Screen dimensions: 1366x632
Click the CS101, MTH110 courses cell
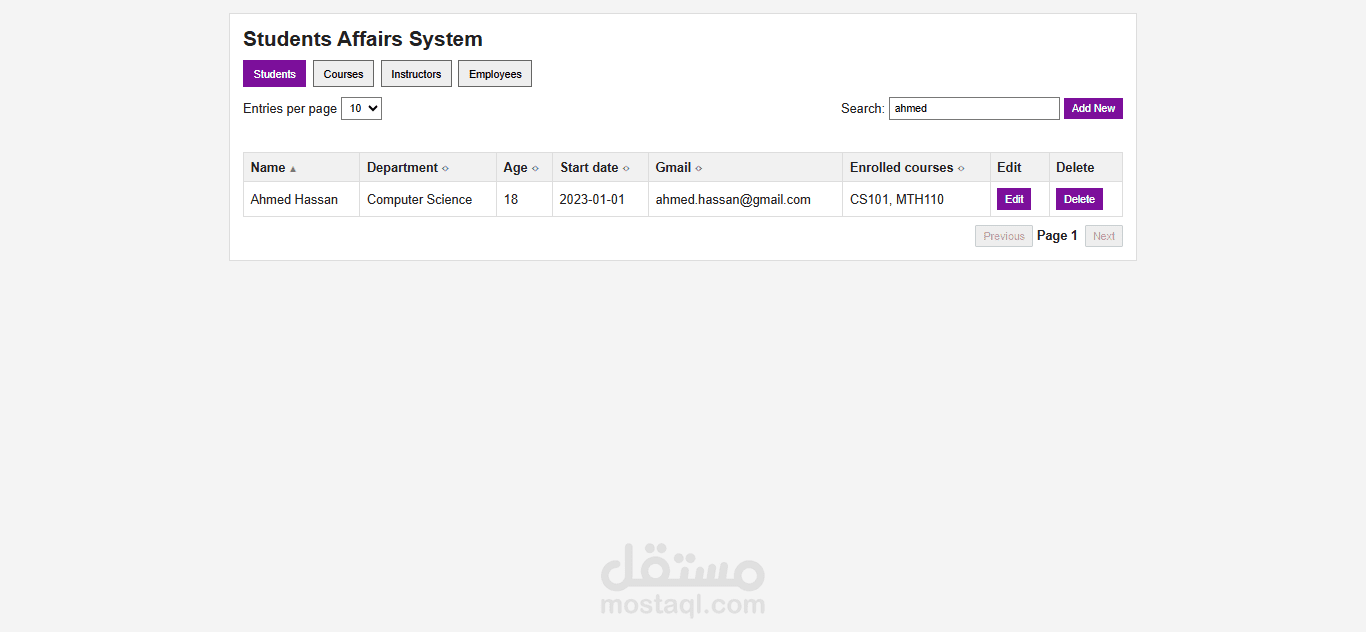point(916,199)
